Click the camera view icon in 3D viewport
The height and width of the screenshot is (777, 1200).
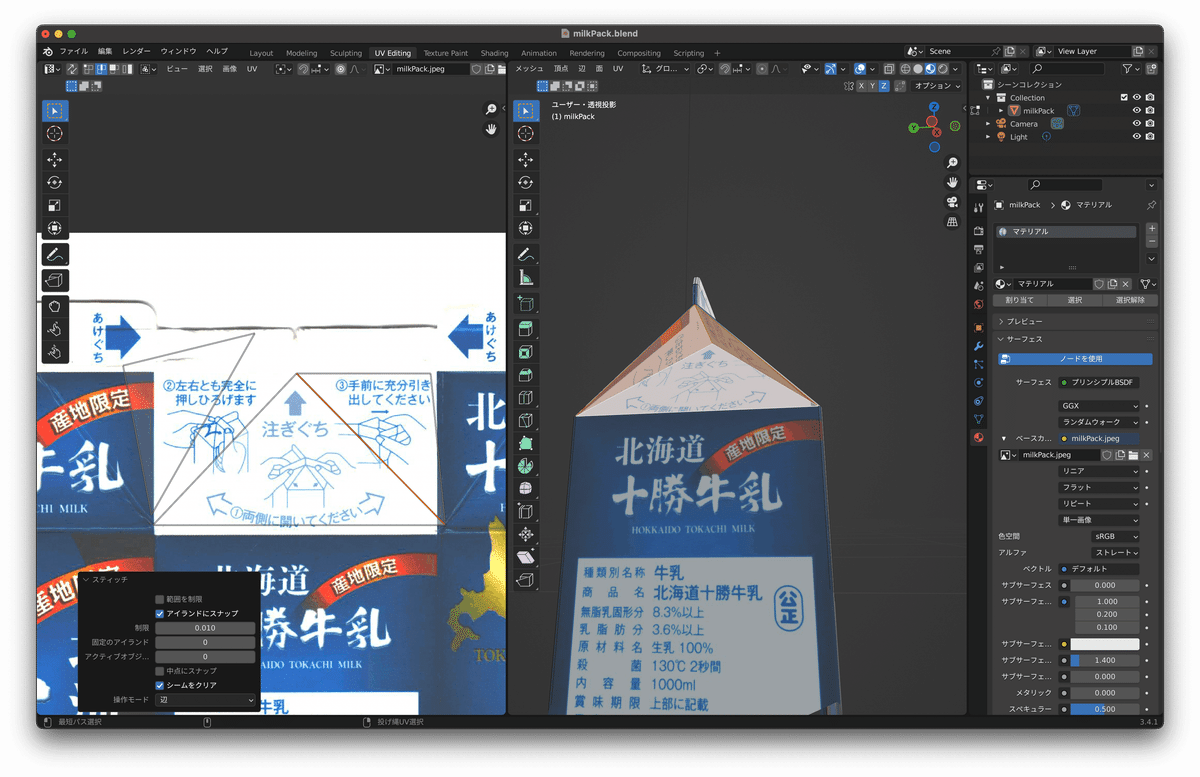click(x=952, y=202)
